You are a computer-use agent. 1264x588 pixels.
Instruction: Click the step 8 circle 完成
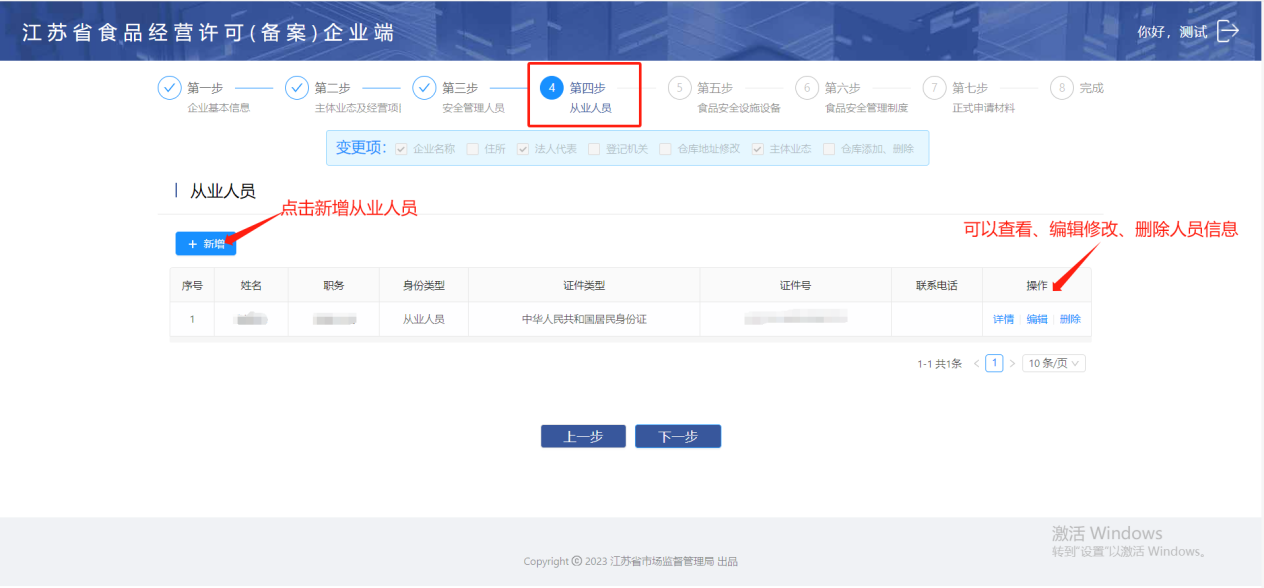tap(1062, 88)
